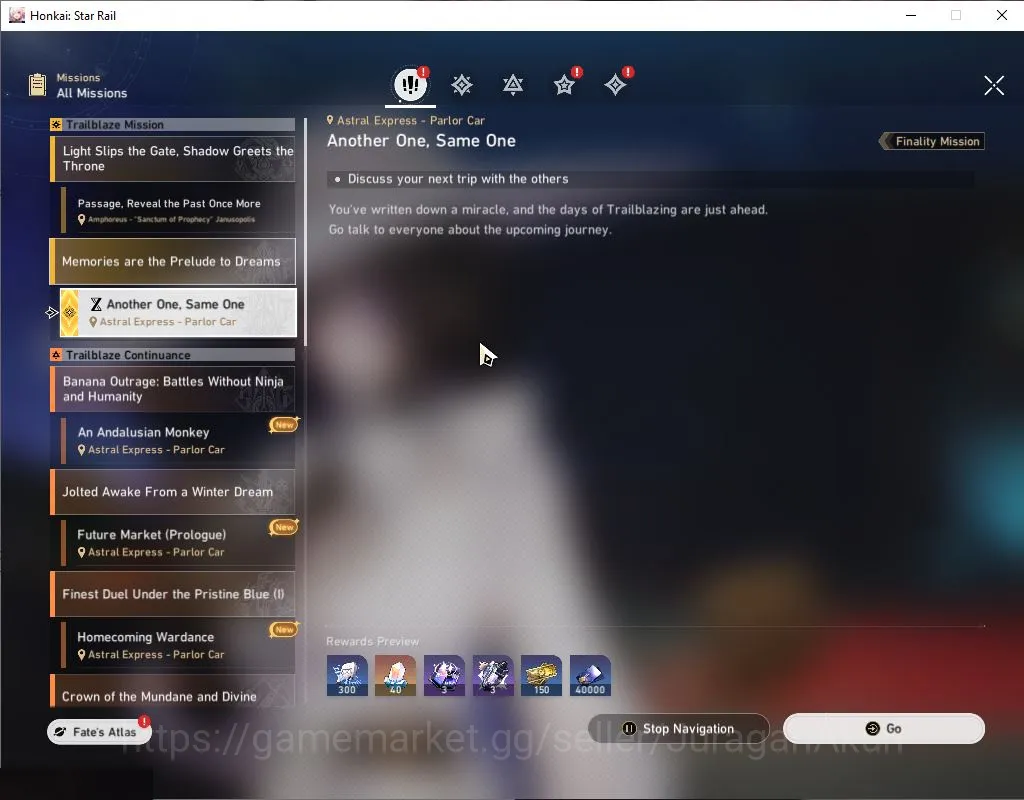
Task: Click the hourglass icon beside Another One, Same One
Action: (96, 304)
